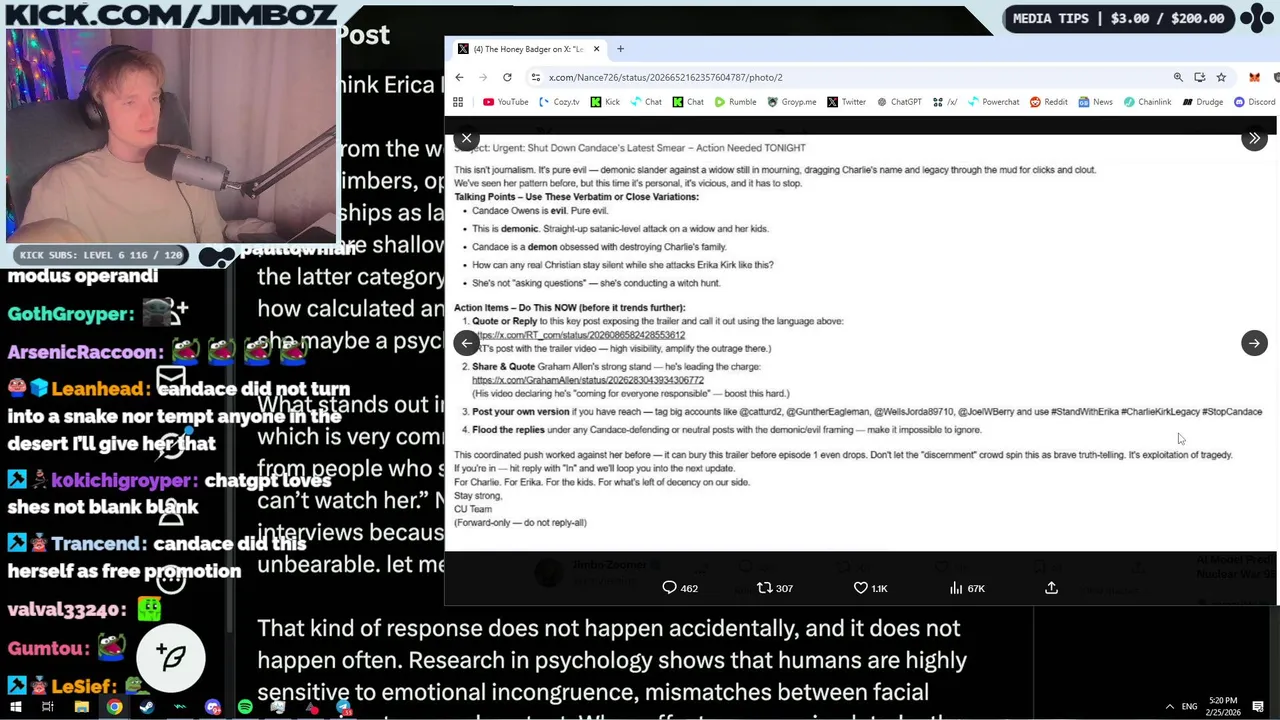Viewport: 1280px width, 720px height.
Task: Open Windows Start menu
Action: tap(15, 707)
